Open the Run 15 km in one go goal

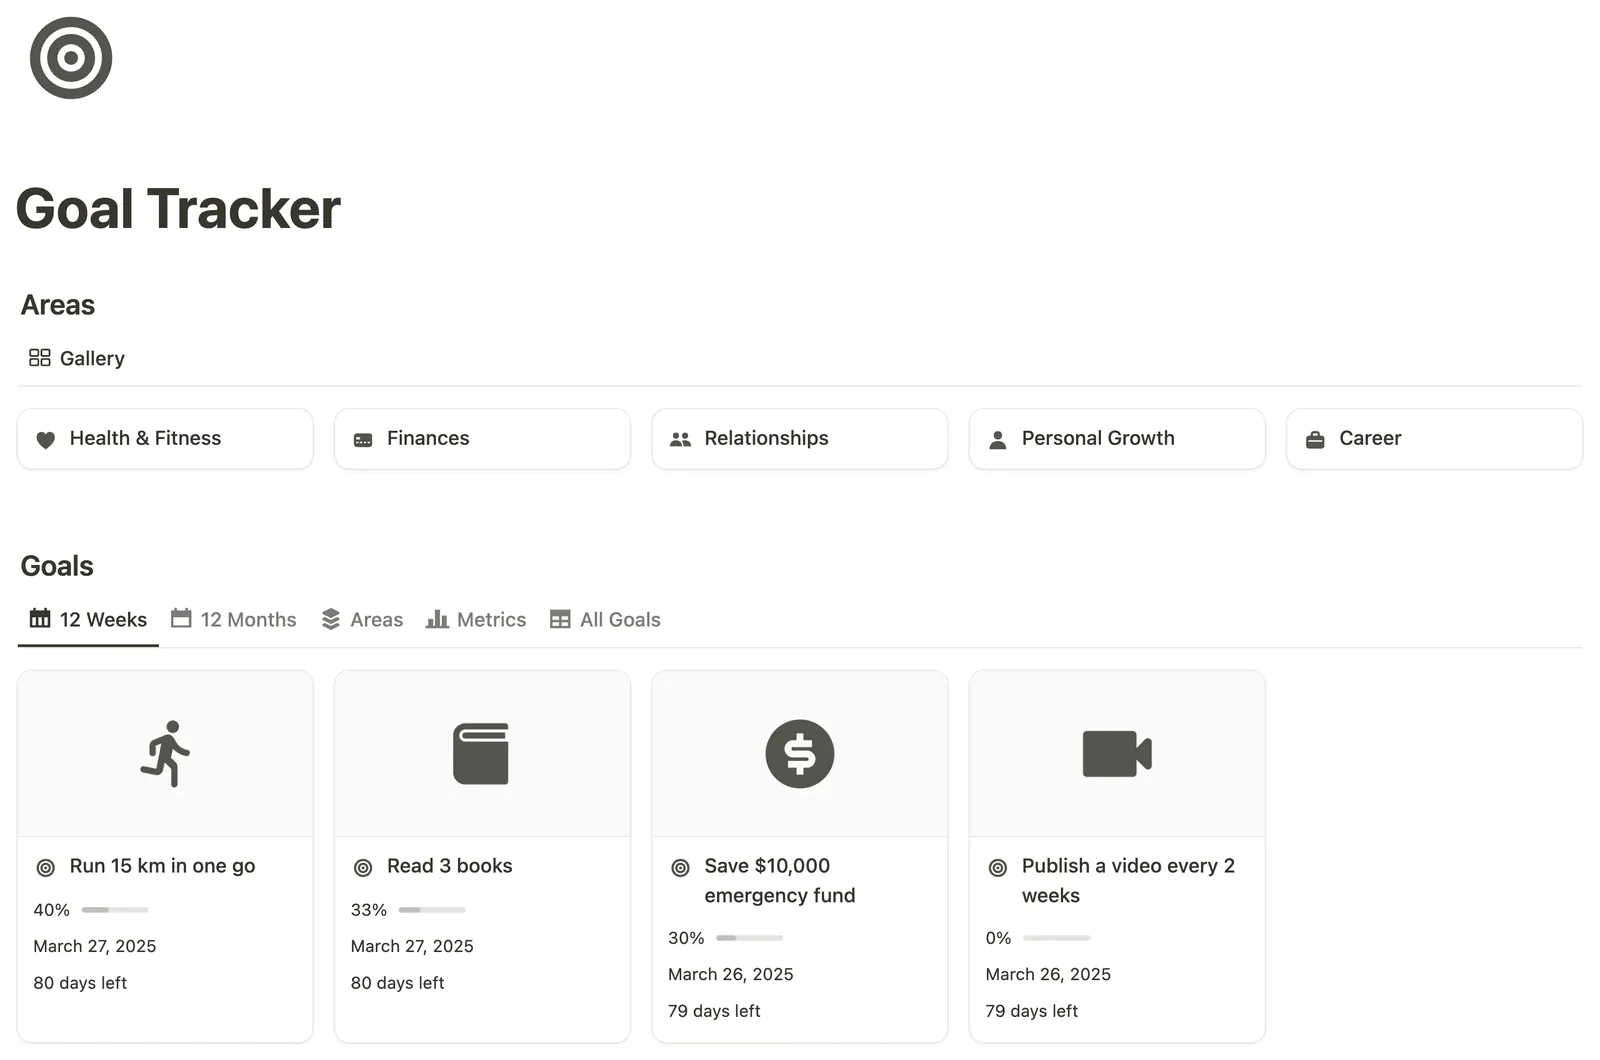coord(162,866)
